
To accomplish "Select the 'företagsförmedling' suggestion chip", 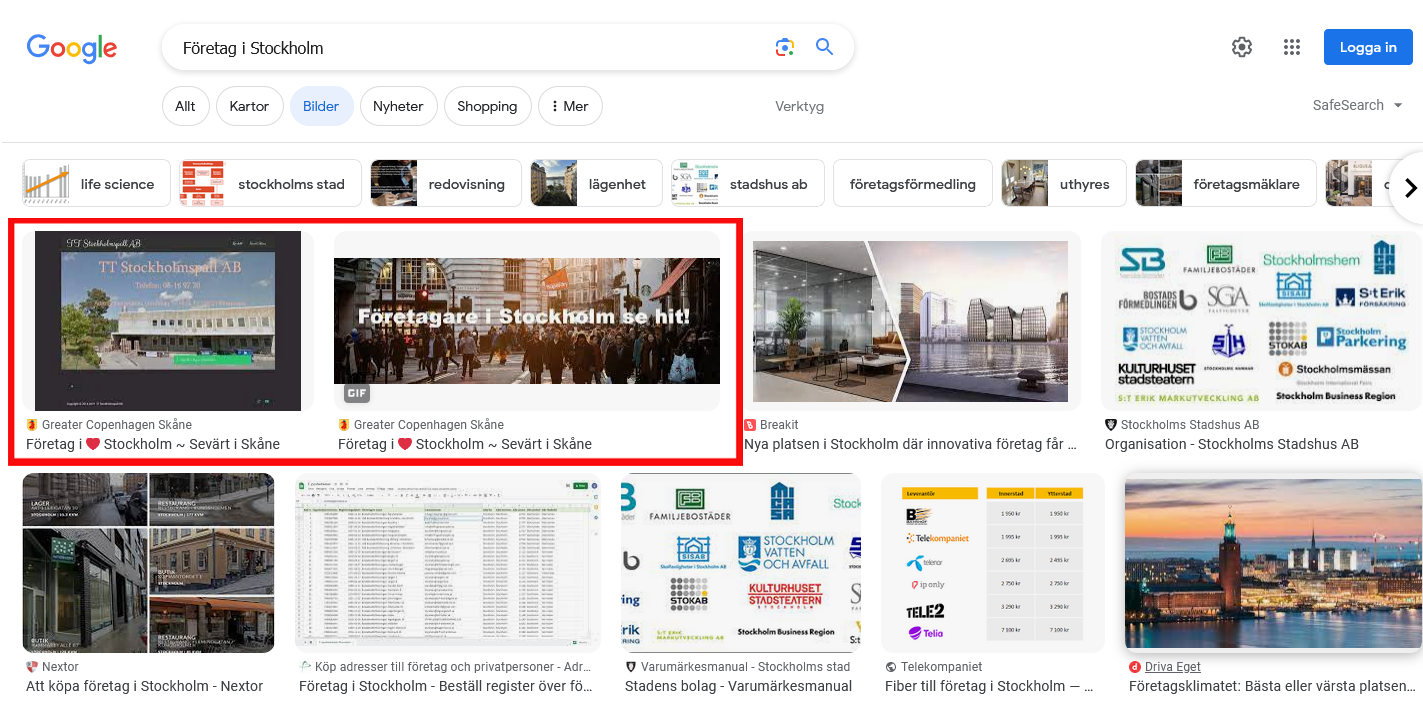I will tap(912, 184).
